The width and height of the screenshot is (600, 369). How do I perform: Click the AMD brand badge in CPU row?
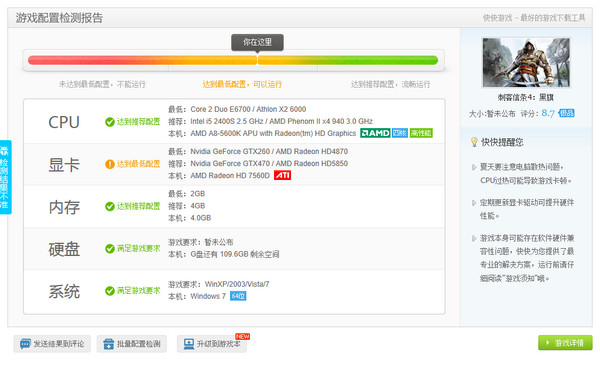[375, 133]
